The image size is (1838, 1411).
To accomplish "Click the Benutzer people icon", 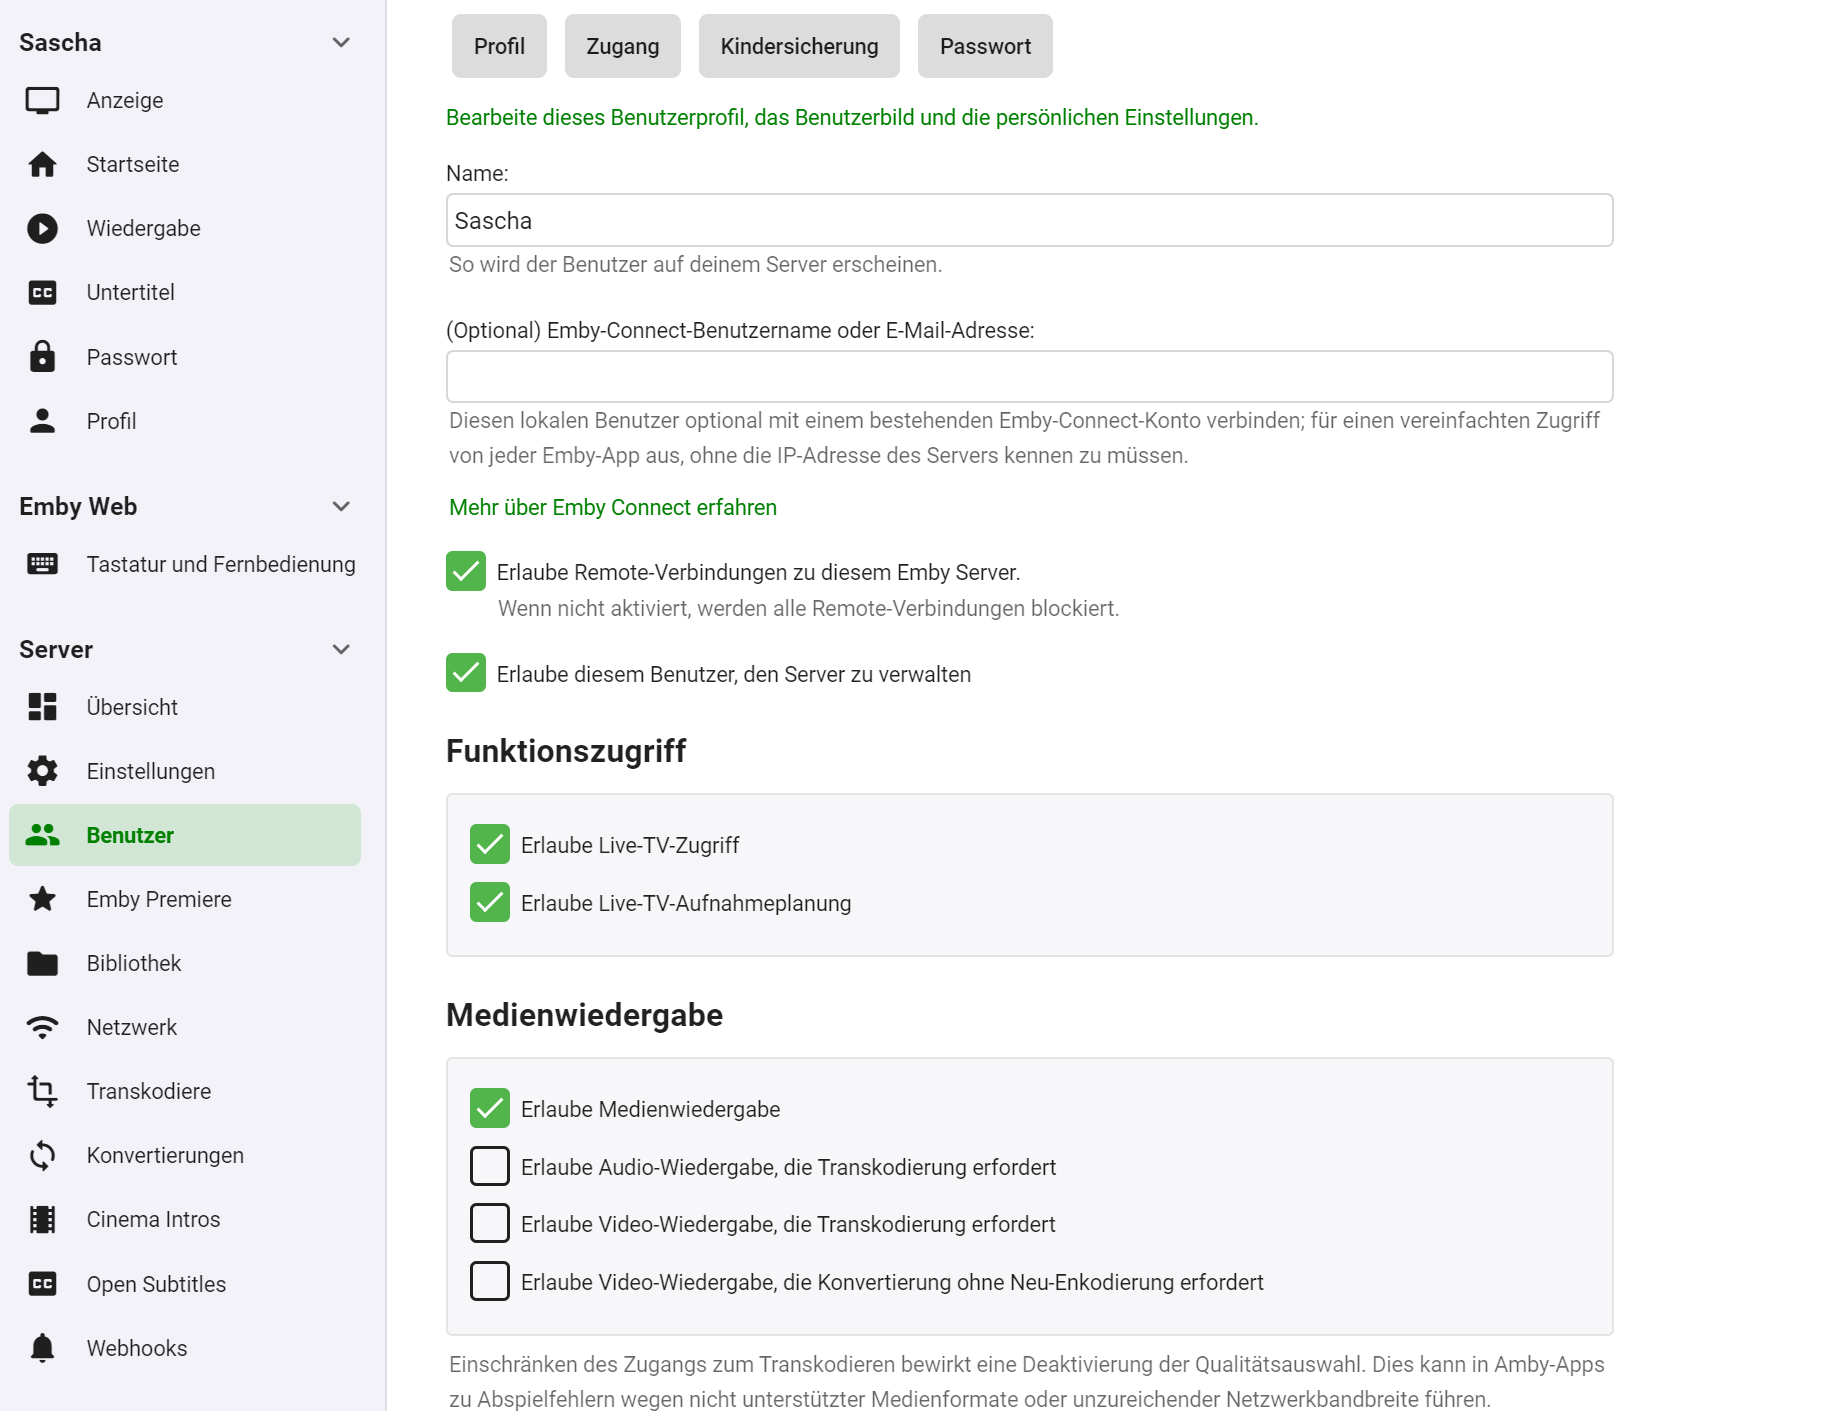I will 42,835.
